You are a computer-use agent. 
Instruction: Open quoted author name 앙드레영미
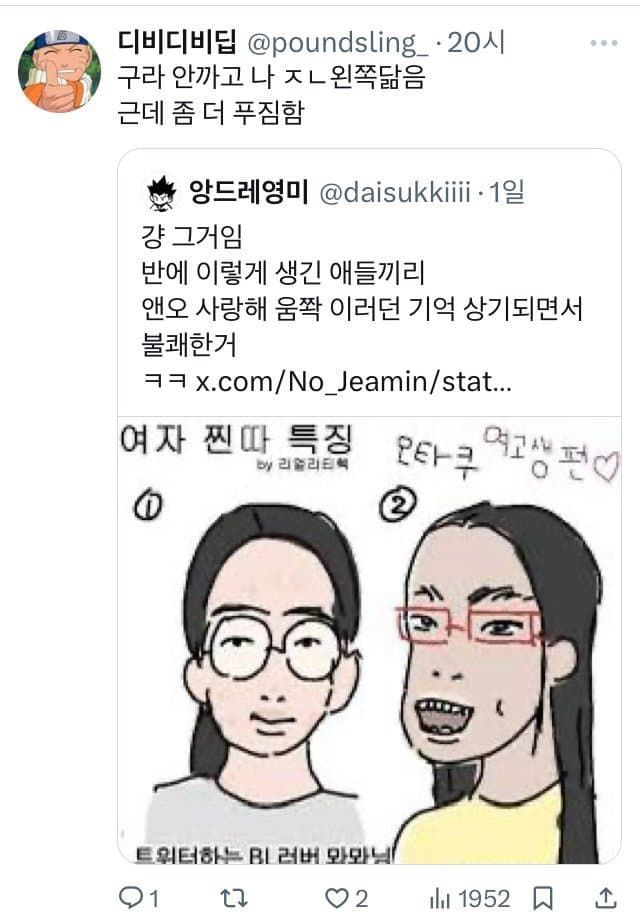pos(248,191)
